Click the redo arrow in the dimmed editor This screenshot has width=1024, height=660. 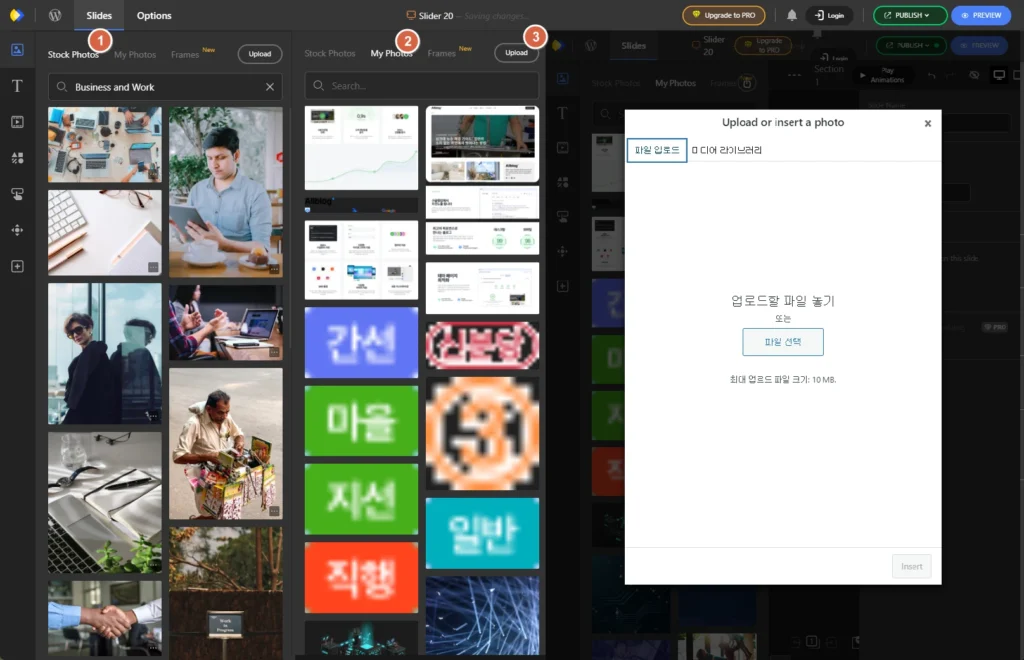(x=952, y=75)
